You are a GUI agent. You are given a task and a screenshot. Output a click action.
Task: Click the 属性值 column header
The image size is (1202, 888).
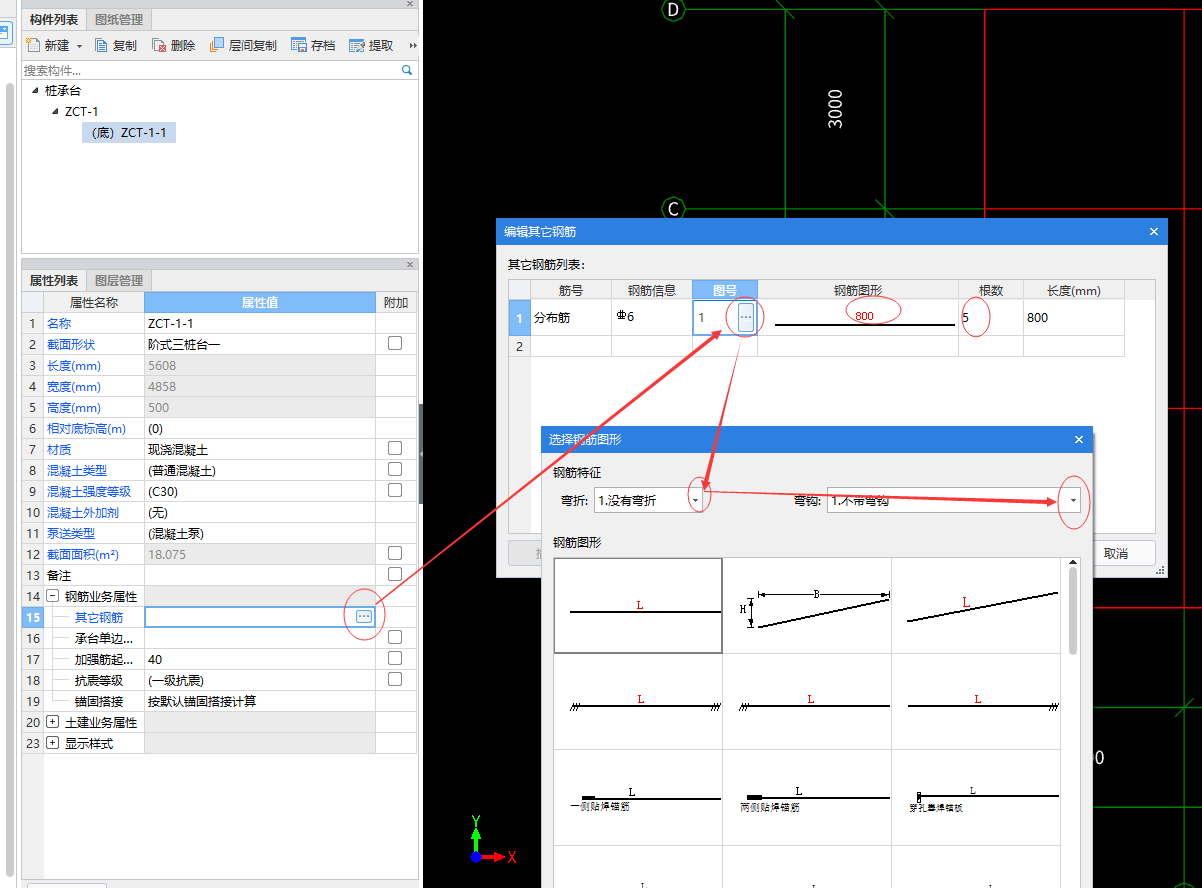tap(260, 302)
